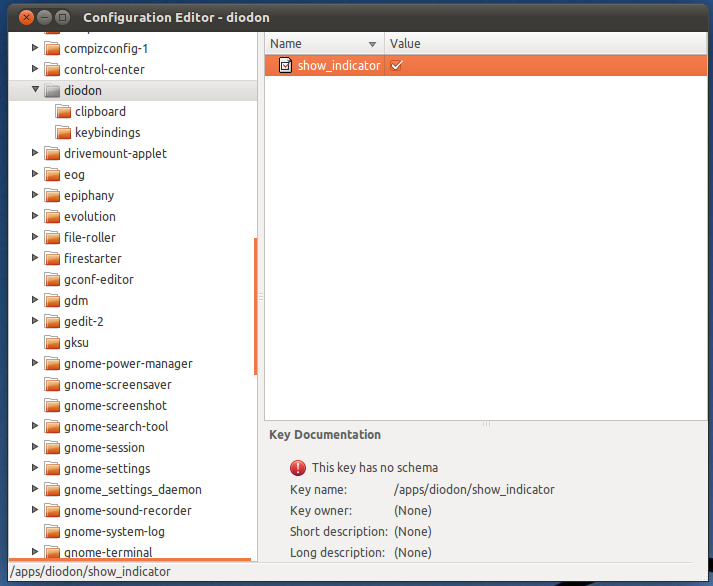Minimize the Configuration Editor window
The width and height of the screenshot is (713, 586).
(45, 17)
